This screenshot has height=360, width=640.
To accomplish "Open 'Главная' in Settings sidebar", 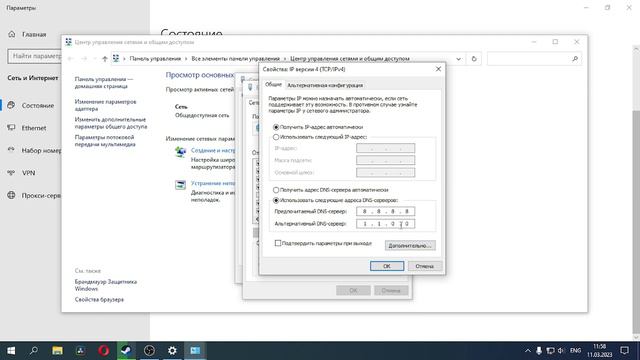I will pyautogui.click(x=34, y=35).
